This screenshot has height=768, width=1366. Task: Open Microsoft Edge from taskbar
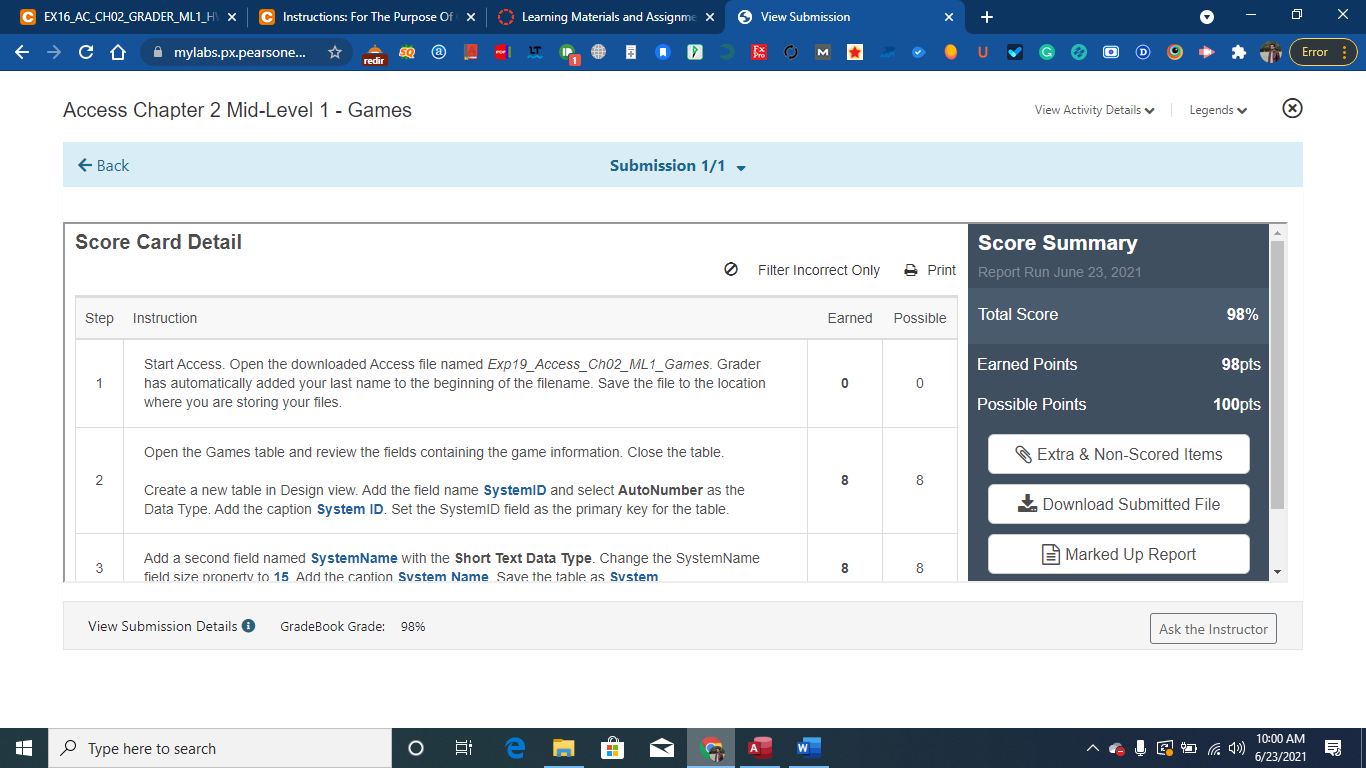pyautogui.click(x=516, y=748)
